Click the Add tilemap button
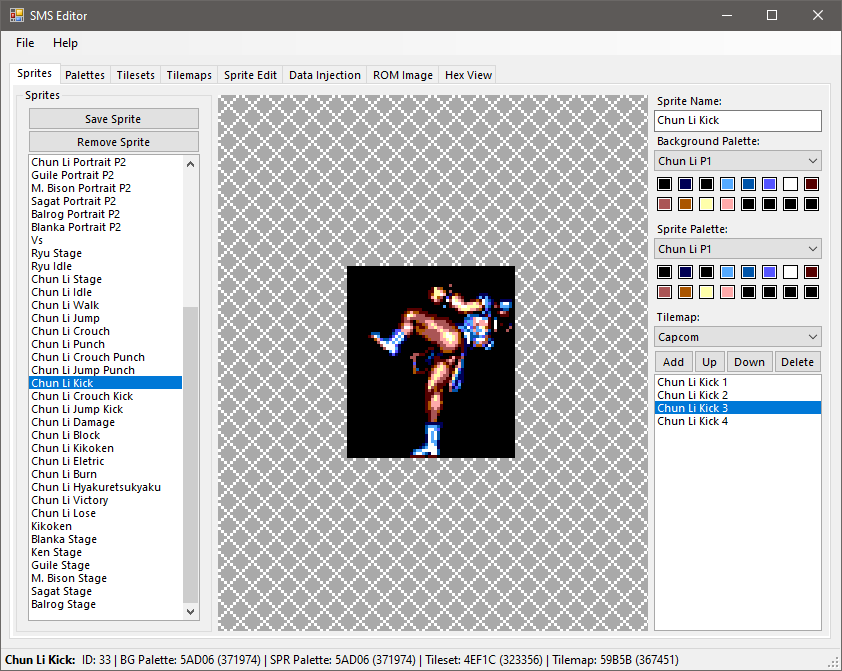 pyautogui.click(x=673, y=362)
